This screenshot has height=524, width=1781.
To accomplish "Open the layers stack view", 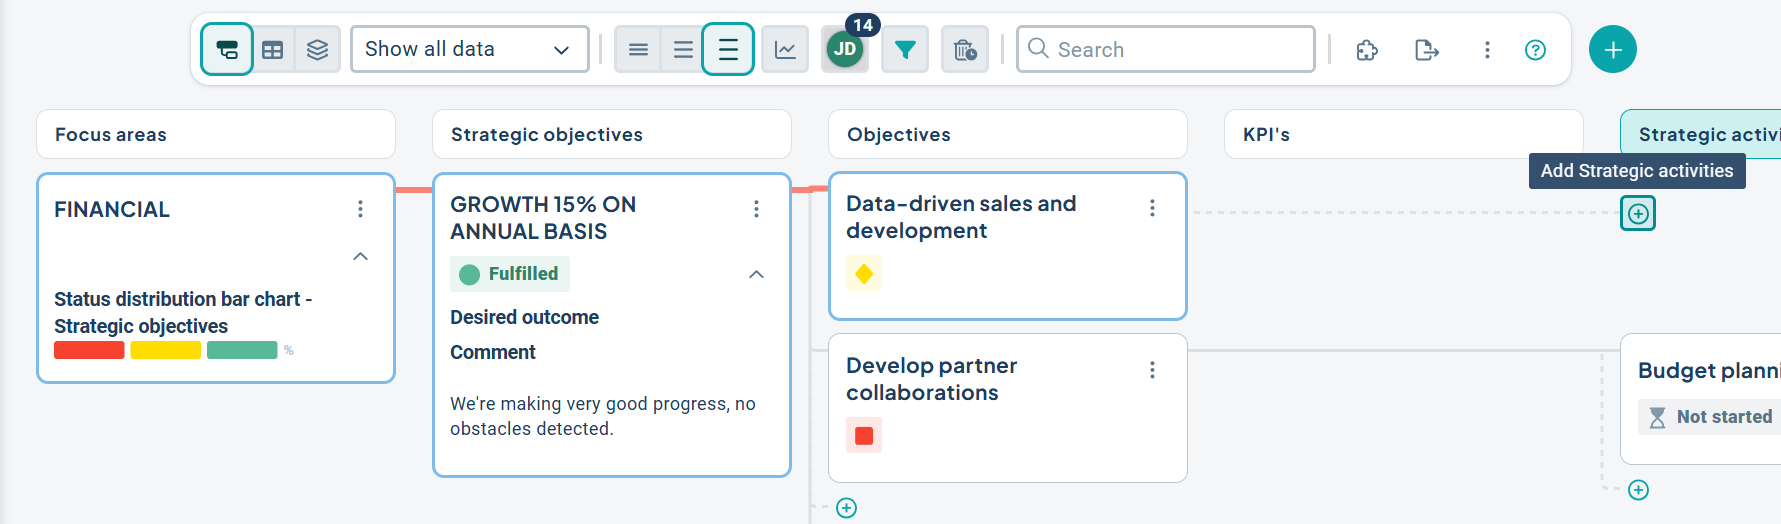I will pyautogui.click(x=317, y=50).
